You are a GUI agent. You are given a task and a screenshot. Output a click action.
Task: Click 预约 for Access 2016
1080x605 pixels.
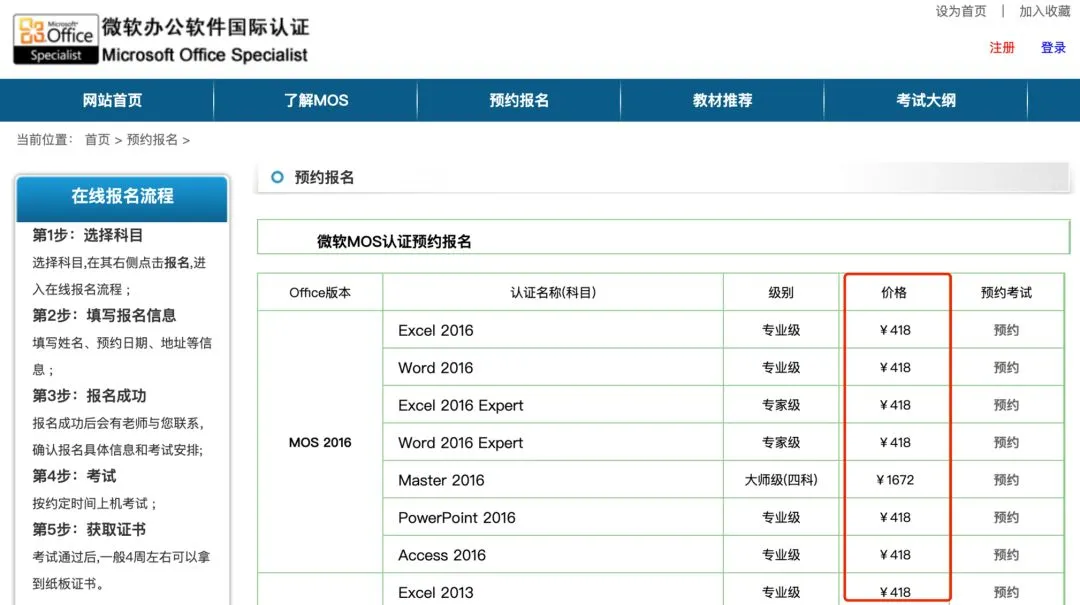1006,555
